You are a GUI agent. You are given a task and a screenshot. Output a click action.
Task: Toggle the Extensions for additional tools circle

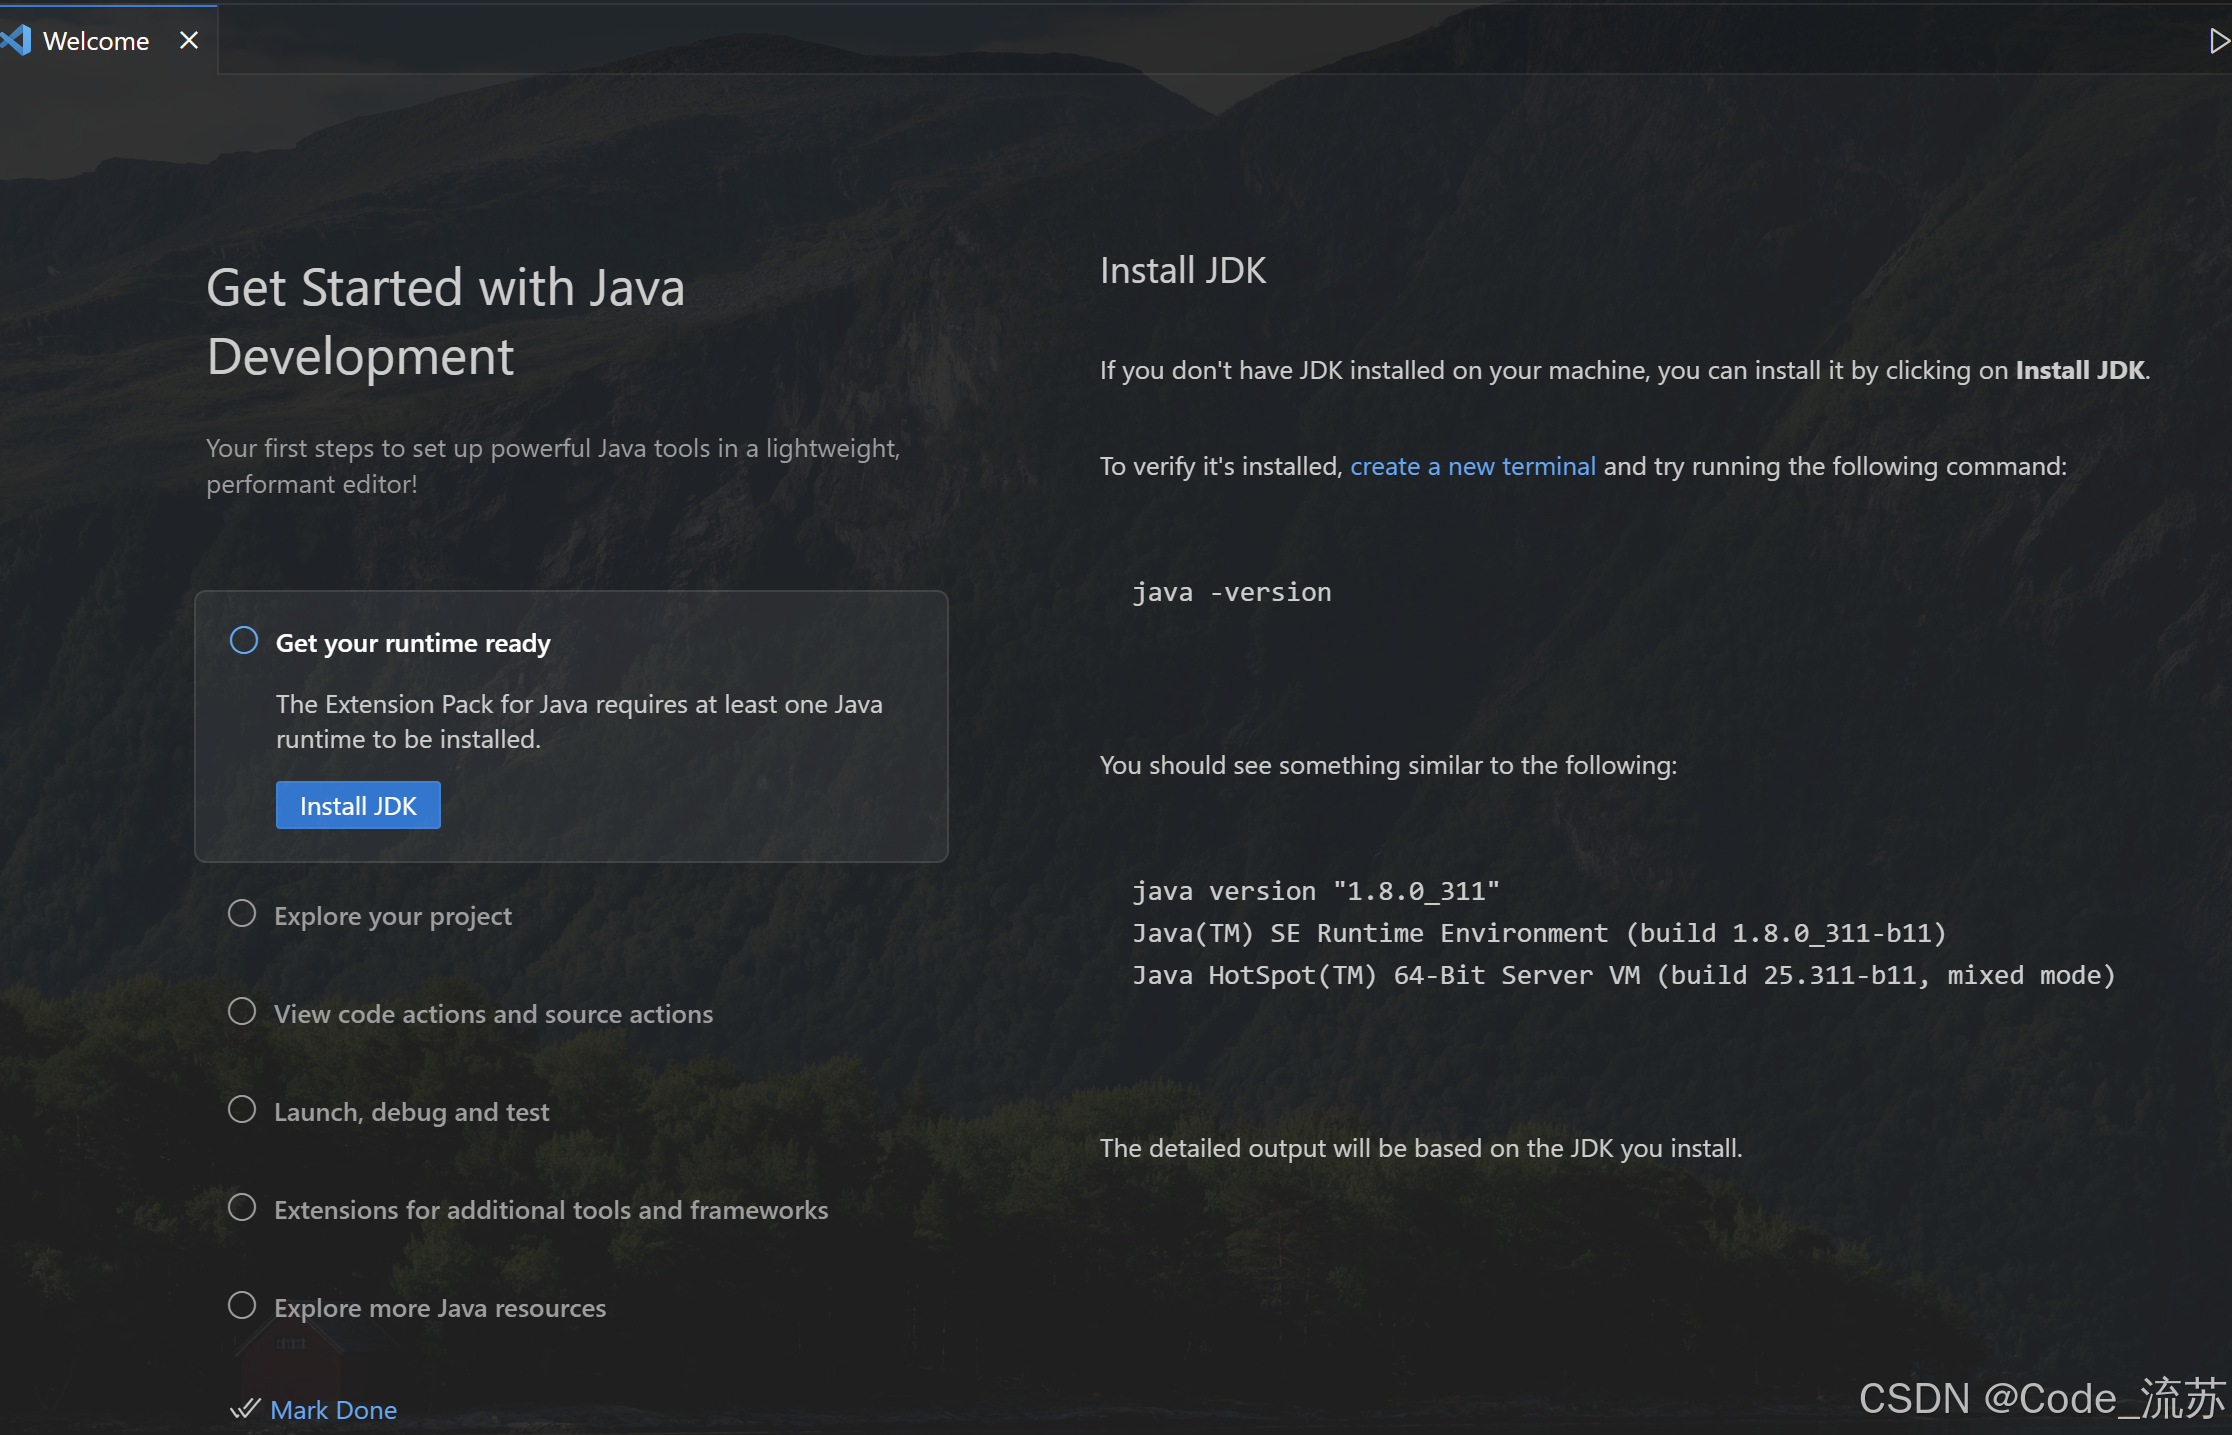tap(242, 1207)
